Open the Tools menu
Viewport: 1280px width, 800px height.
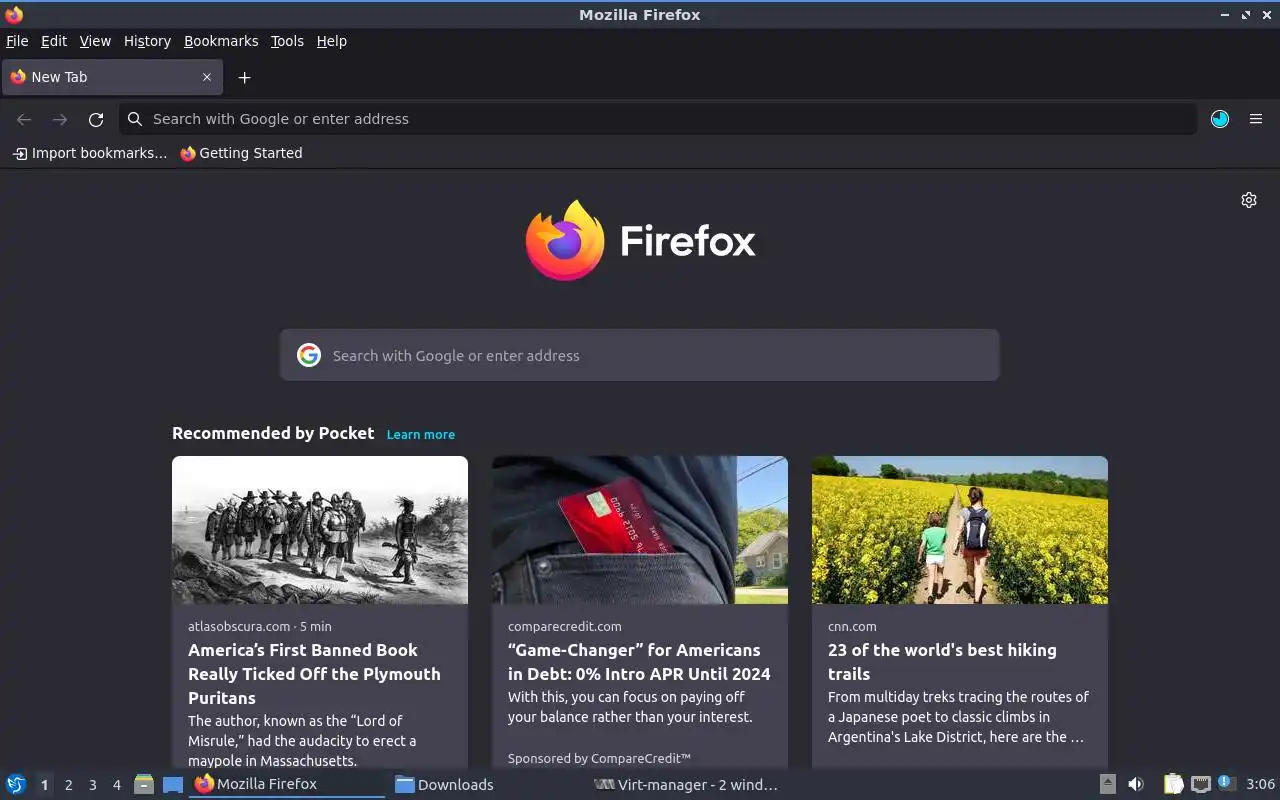point(287,41)
